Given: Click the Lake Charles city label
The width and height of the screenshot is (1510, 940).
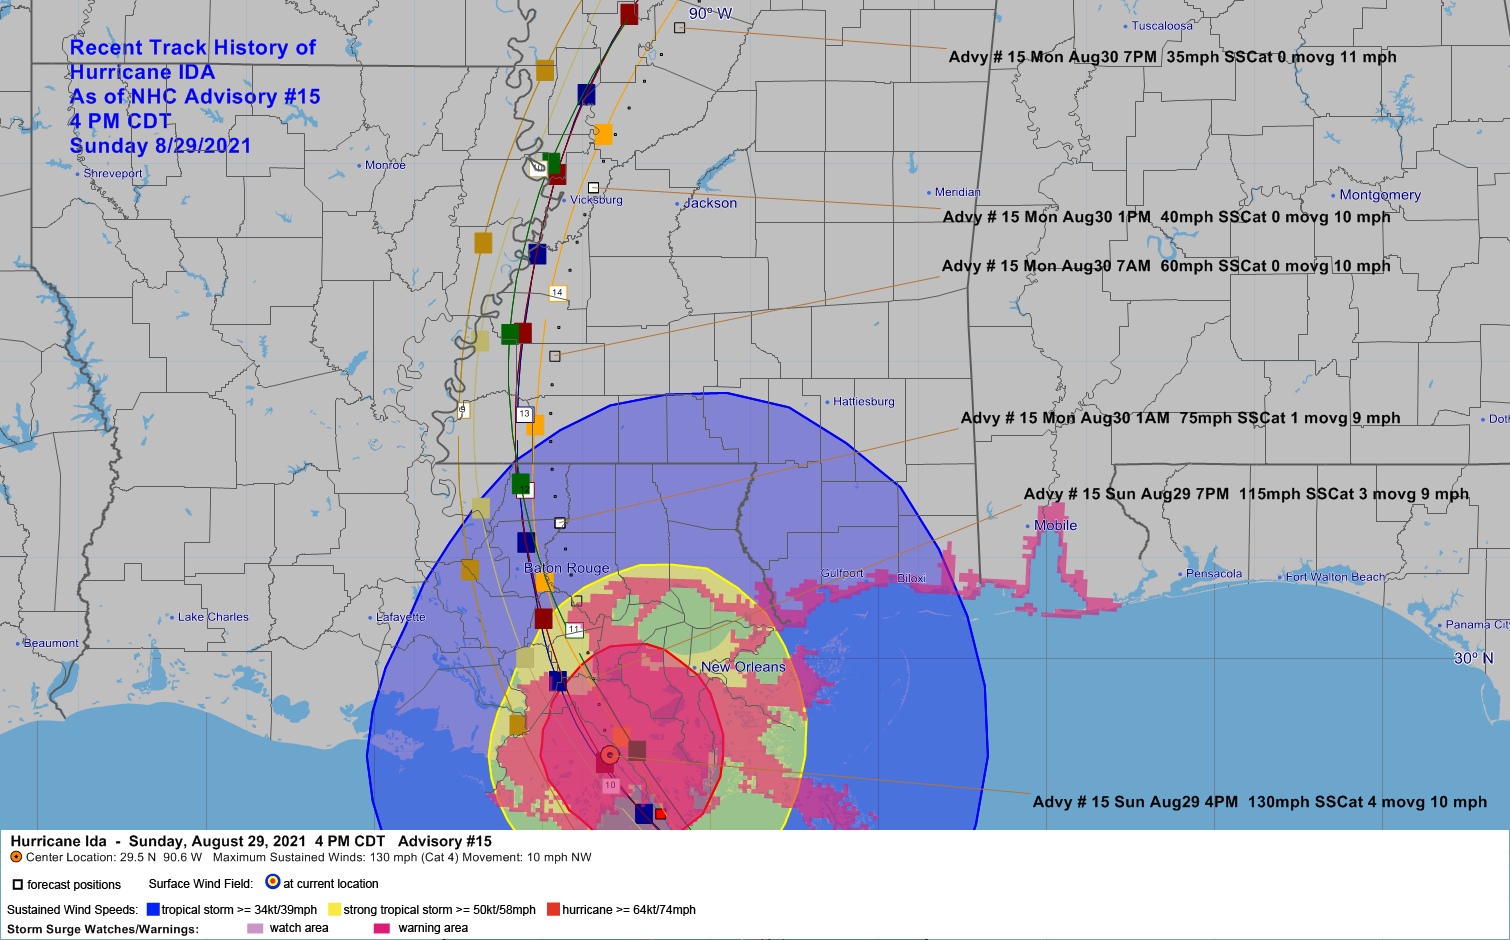Looking at the screenshot, I should 213,617.
